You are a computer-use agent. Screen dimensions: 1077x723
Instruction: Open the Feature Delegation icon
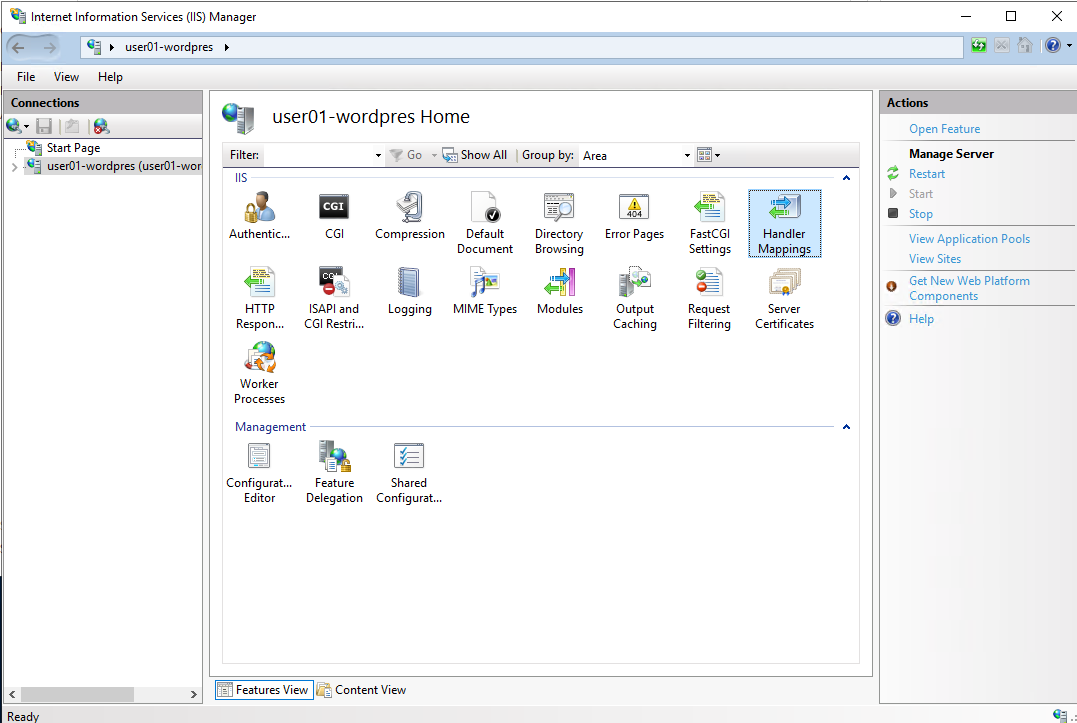[x=334, y=472]
